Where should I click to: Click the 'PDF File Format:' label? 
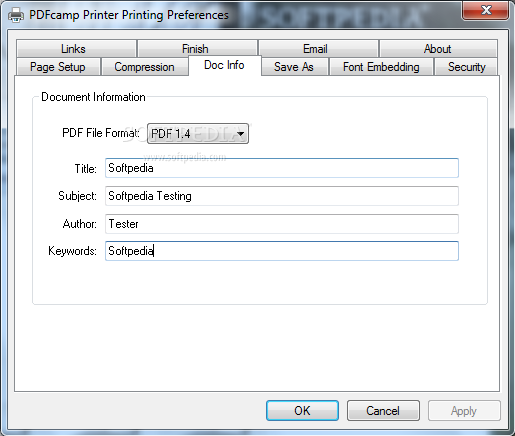pyautogui.click(x=101, y=133)
